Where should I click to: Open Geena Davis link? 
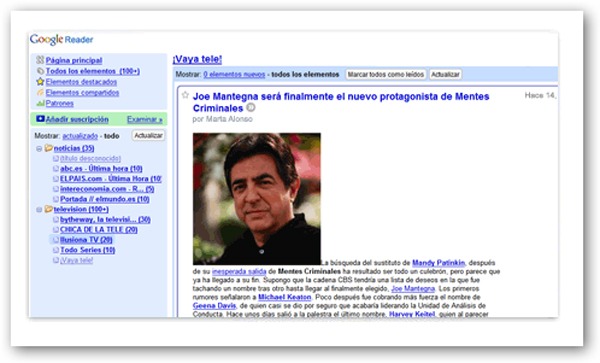coord(214,306)
